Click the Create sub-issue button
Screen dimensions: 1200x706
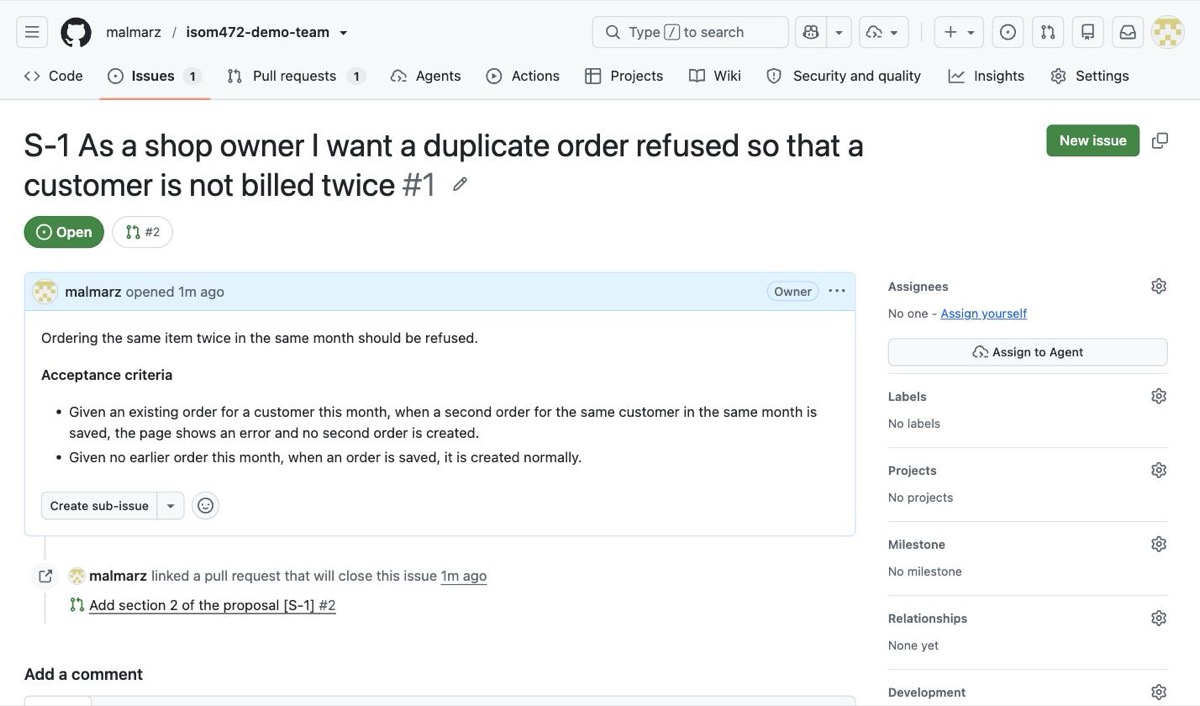point(99,506)
